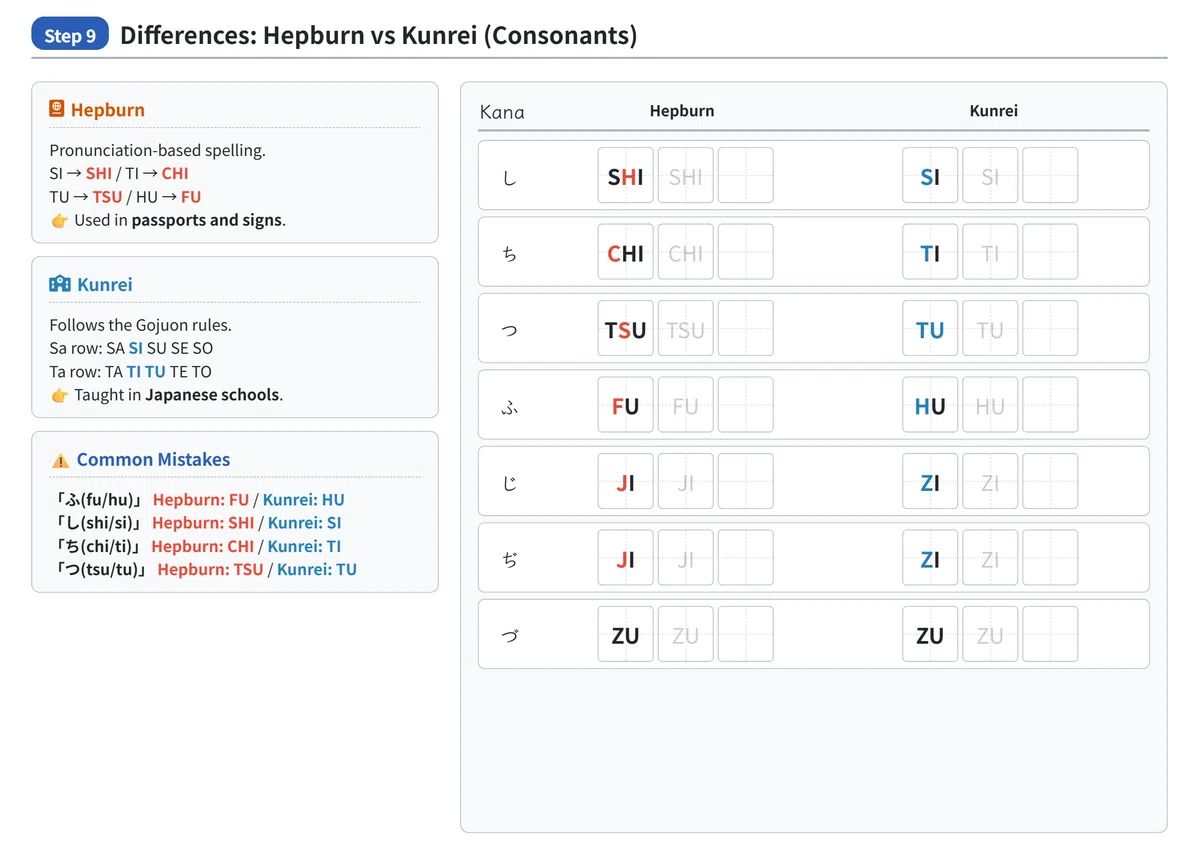Click the 'Kana' column header

[x=502, y=112]
